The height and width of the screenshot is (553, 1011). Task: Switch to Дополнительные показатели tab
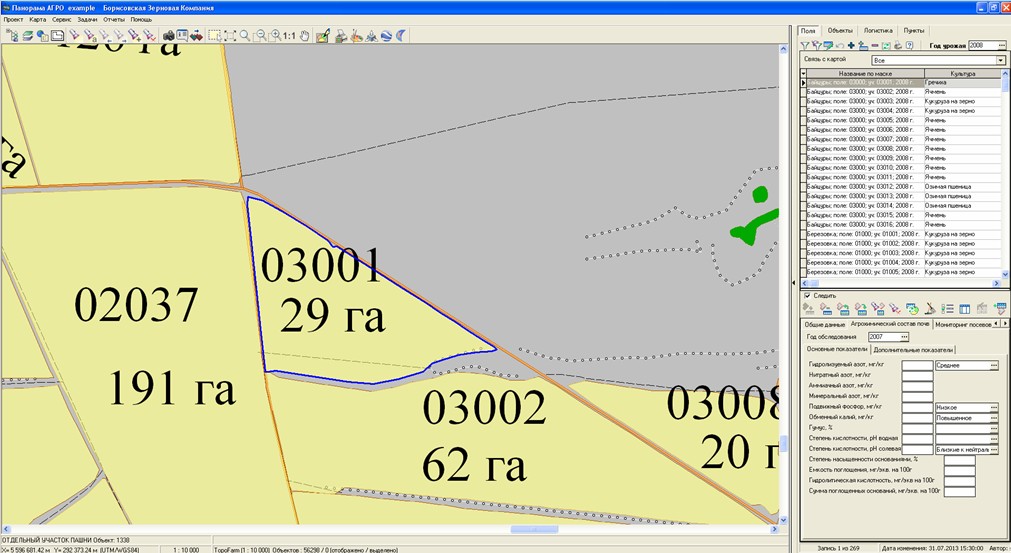912,350
